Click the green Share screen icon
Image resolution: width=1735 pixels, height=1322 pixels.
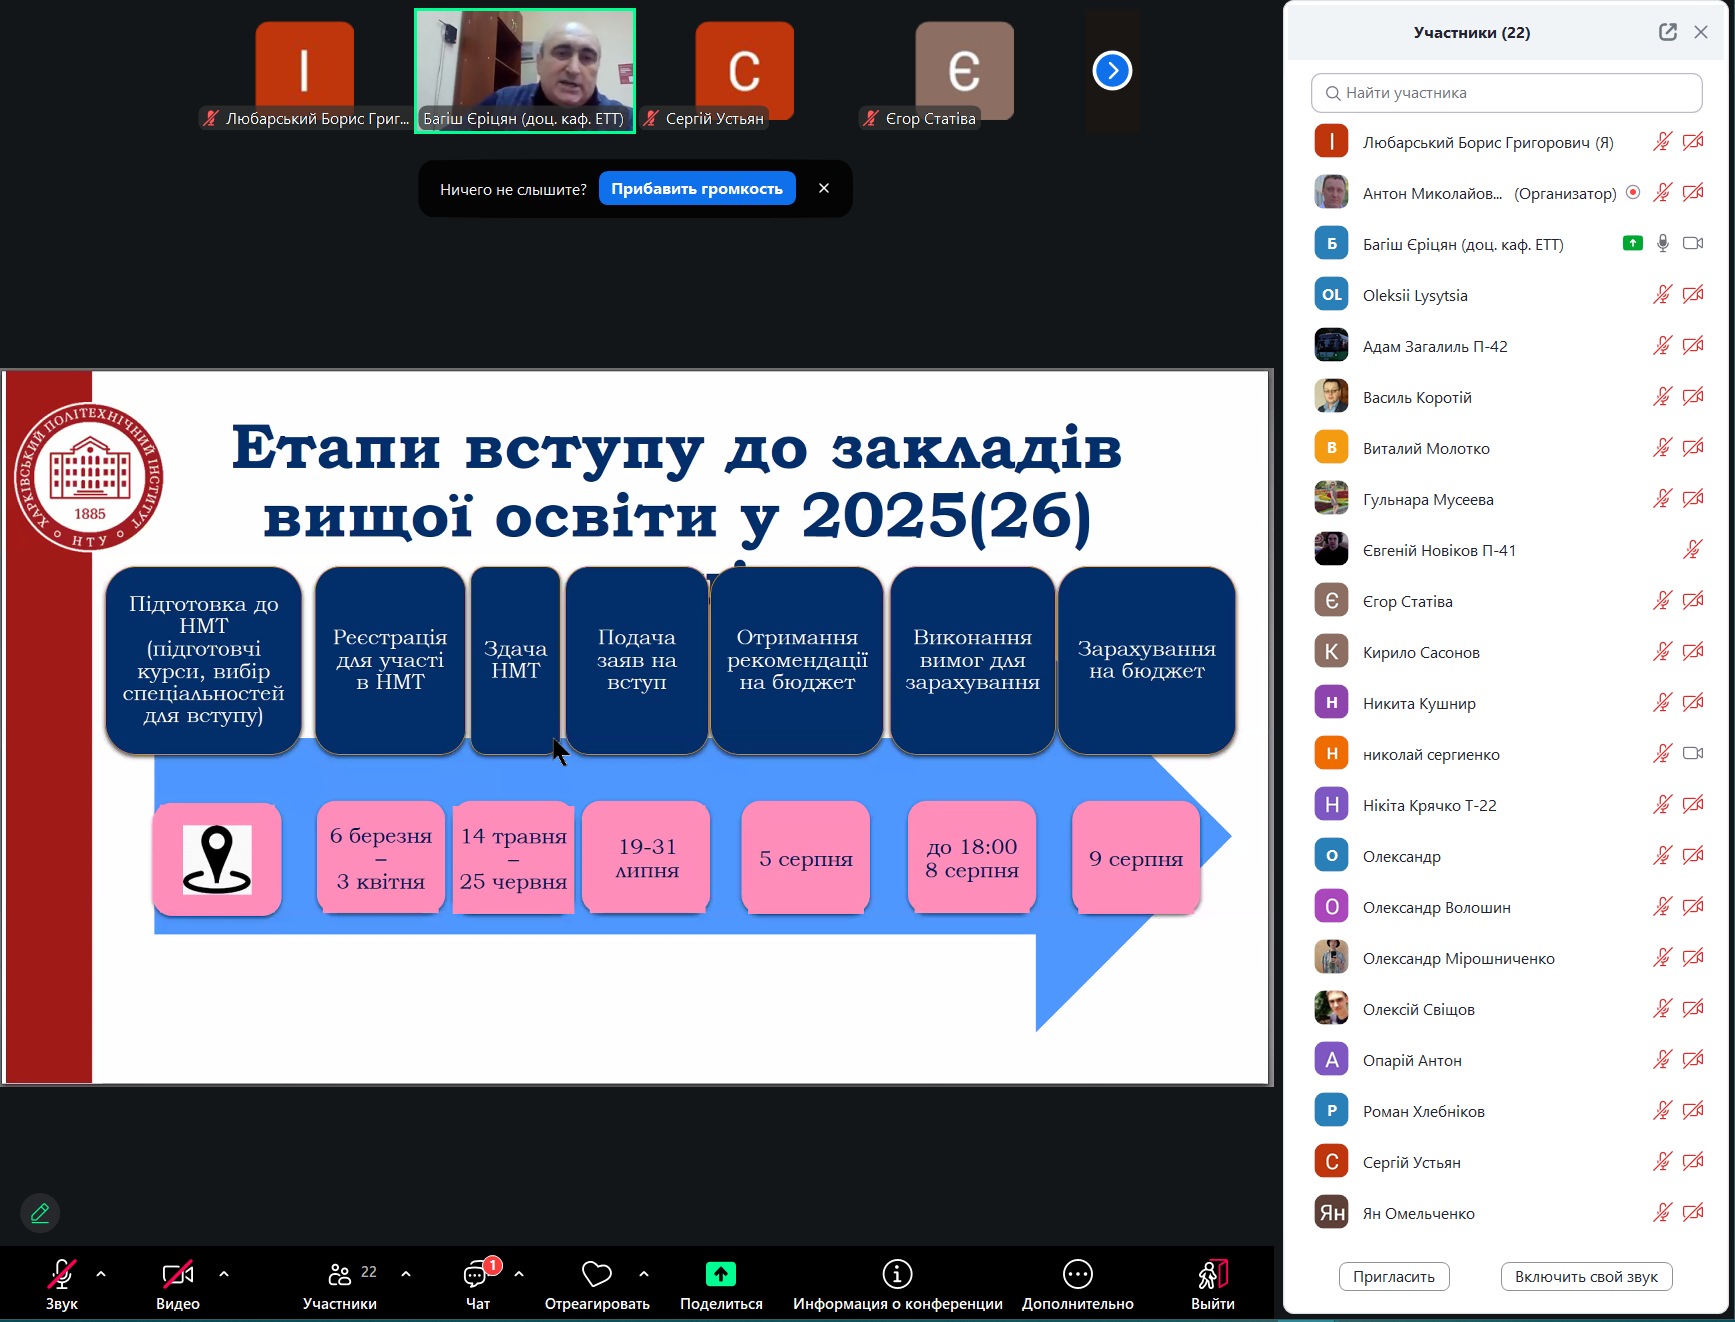tap(720, 1274)
